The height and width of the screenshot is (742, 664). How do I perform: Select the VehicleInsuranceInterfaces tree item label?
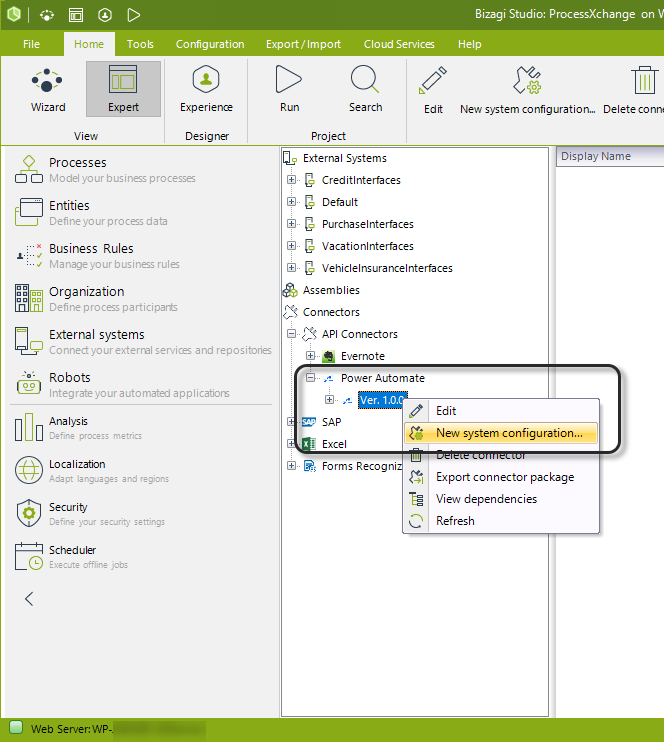(387, 268)
